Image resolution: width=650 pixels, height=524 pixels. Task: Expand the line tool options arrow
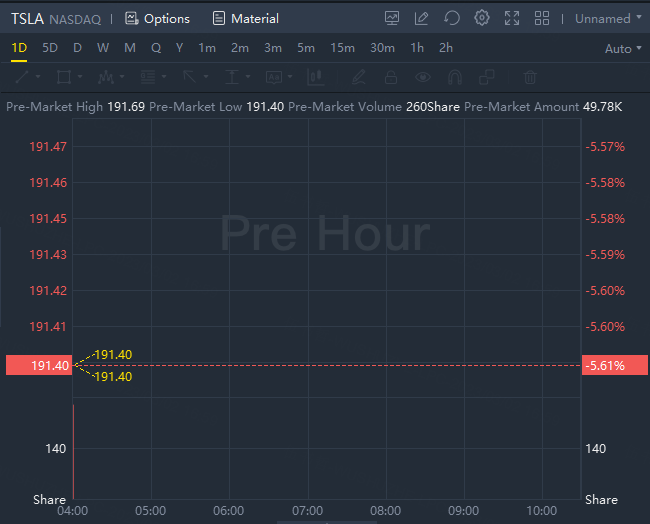coord(38,77)
